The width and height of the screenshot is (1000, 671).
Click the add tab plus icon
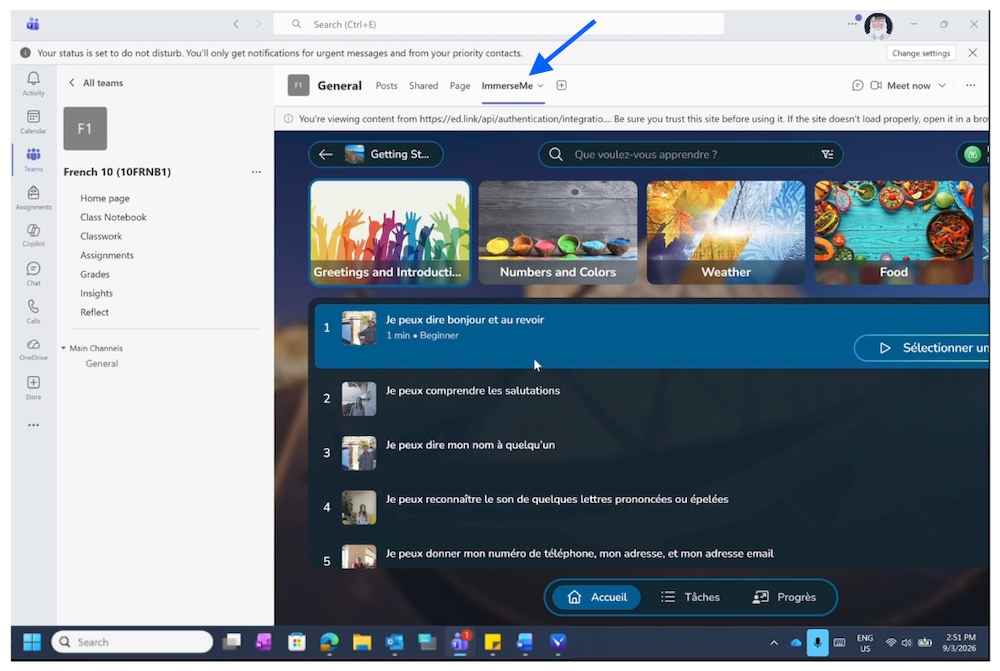[x=561, y=85]
